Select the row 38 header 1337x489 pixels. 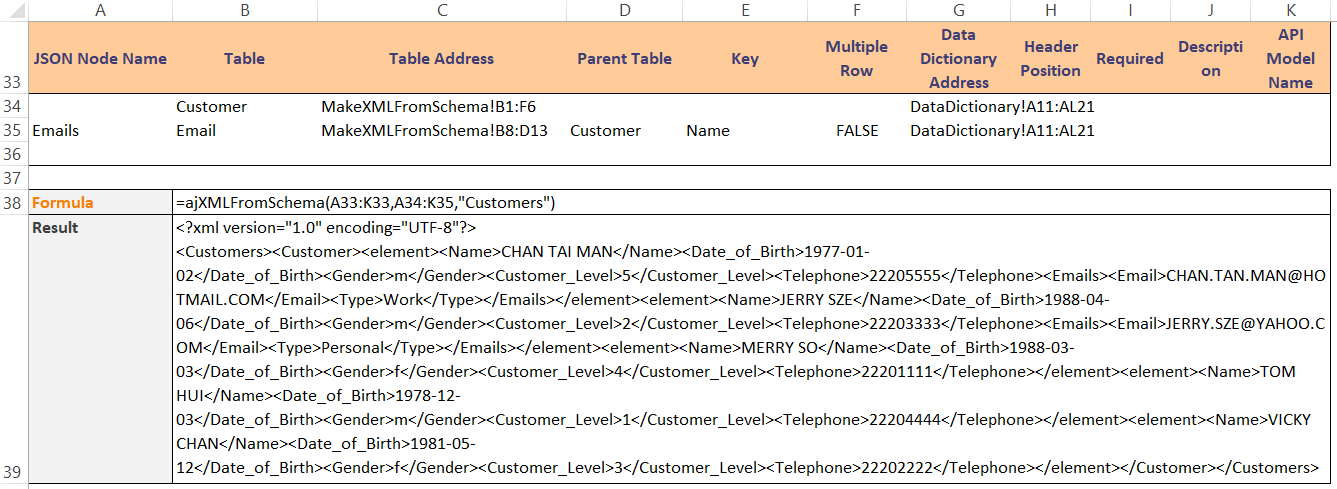tap(14, 202)
